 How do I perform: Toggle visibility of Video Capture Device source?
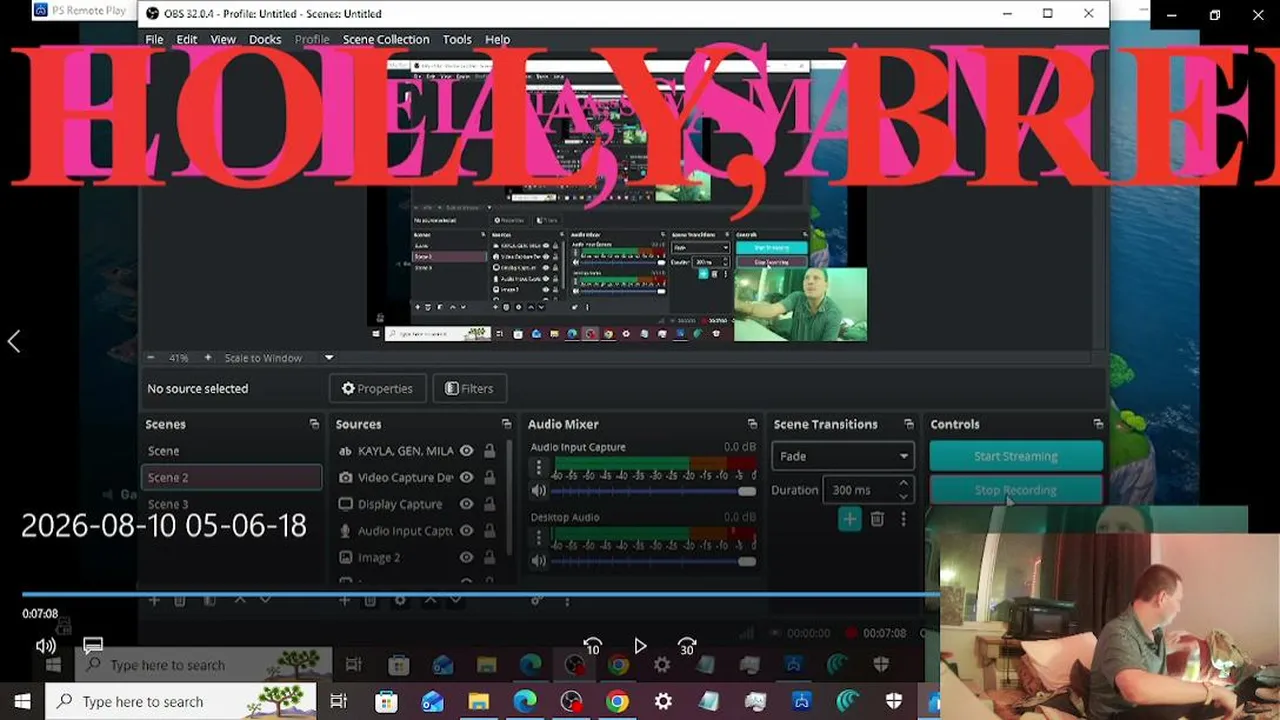466,478
